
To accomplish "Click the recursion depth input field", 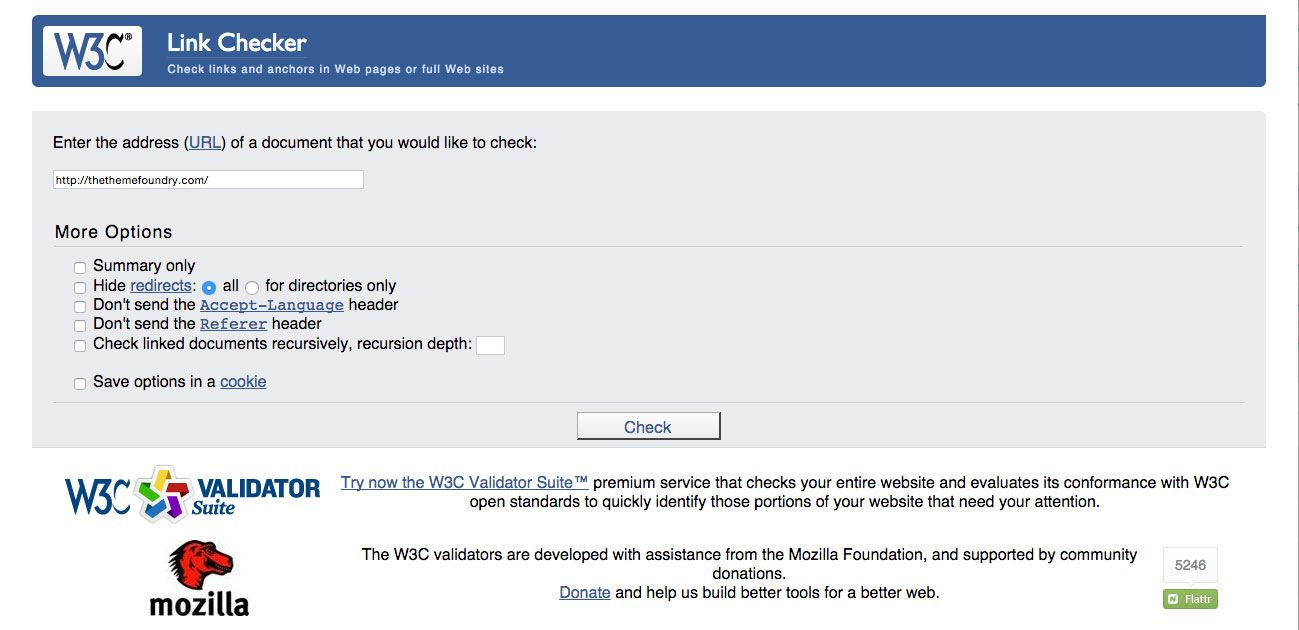I will pos(490,345).
